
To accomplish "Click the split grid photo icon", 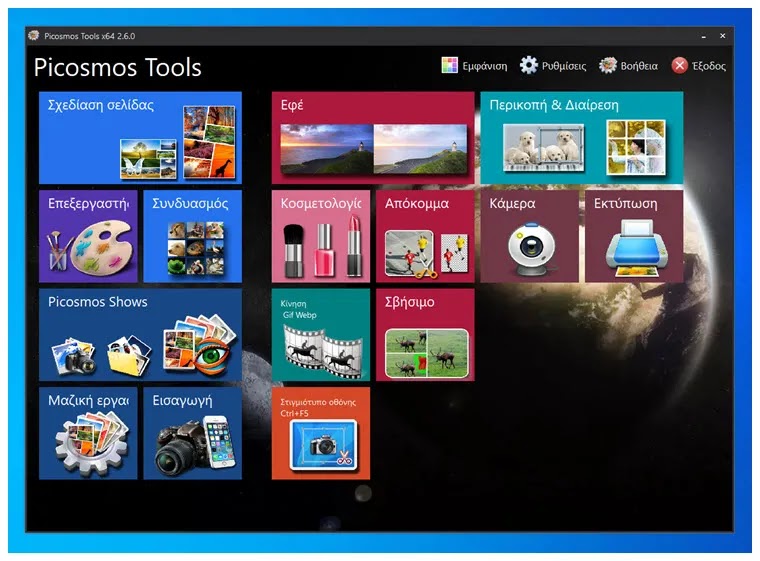I will (x=636, y=147).
